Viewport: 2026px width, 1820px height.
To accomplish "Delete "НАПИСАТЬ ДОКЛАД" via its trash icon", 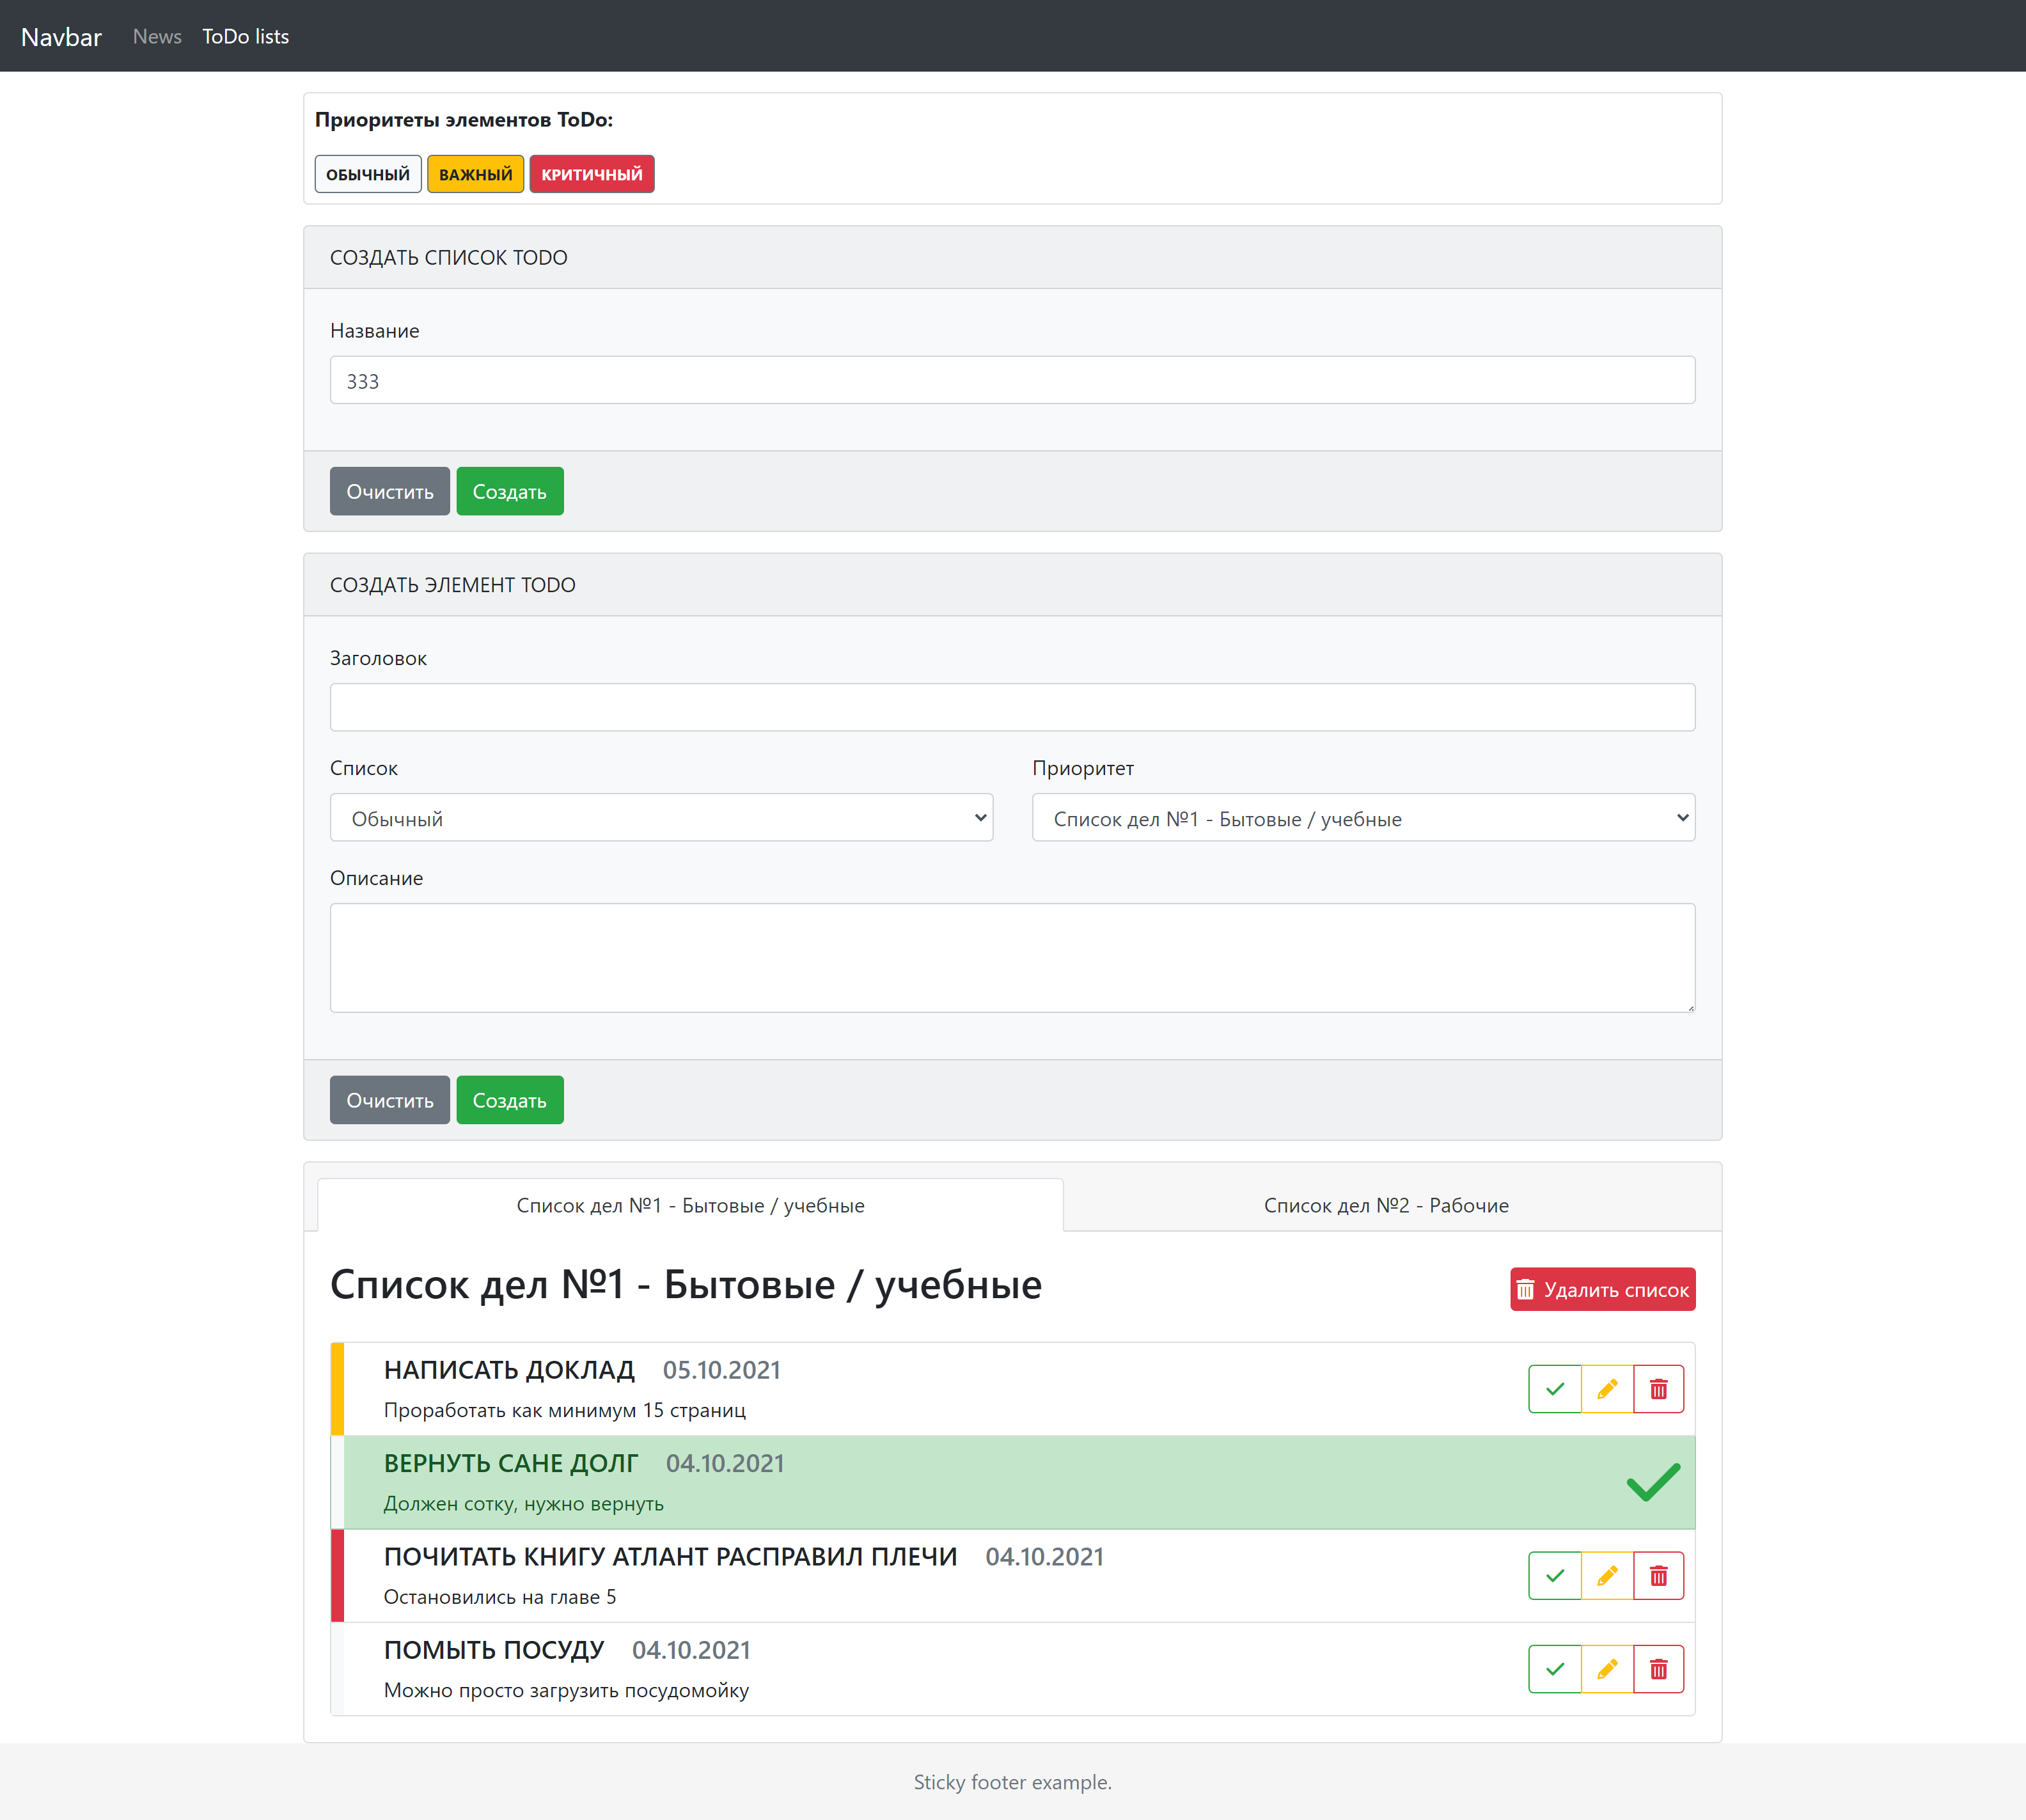I will (1658, 1389).
